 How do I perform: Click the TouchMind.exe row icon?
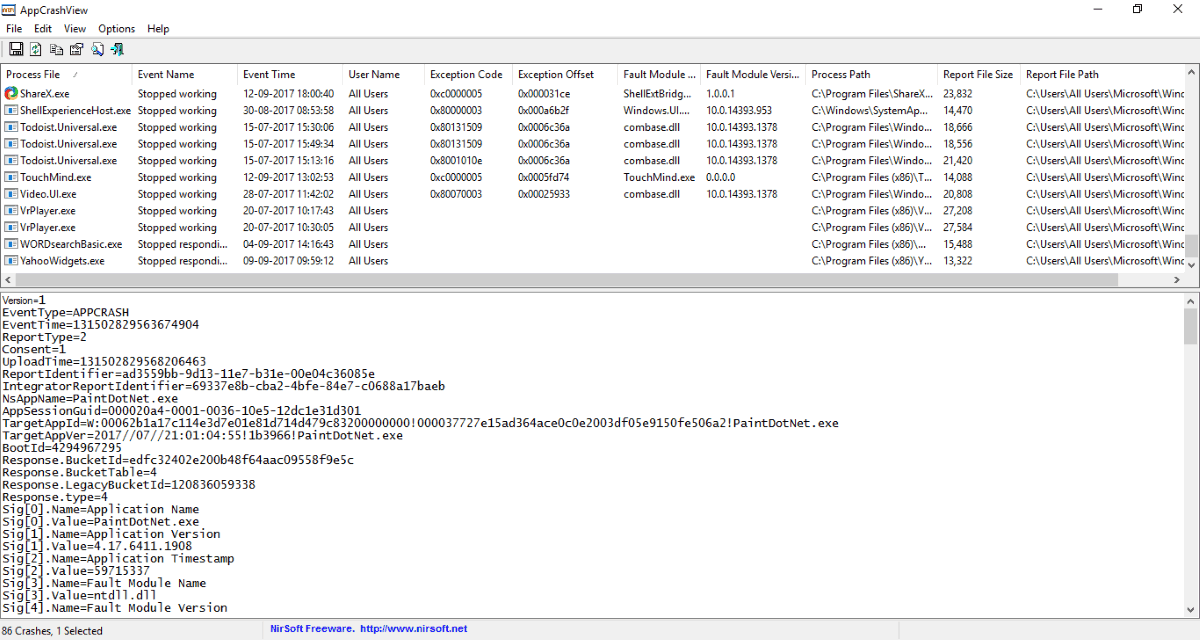pyautogui.click(x=12, y=177)
